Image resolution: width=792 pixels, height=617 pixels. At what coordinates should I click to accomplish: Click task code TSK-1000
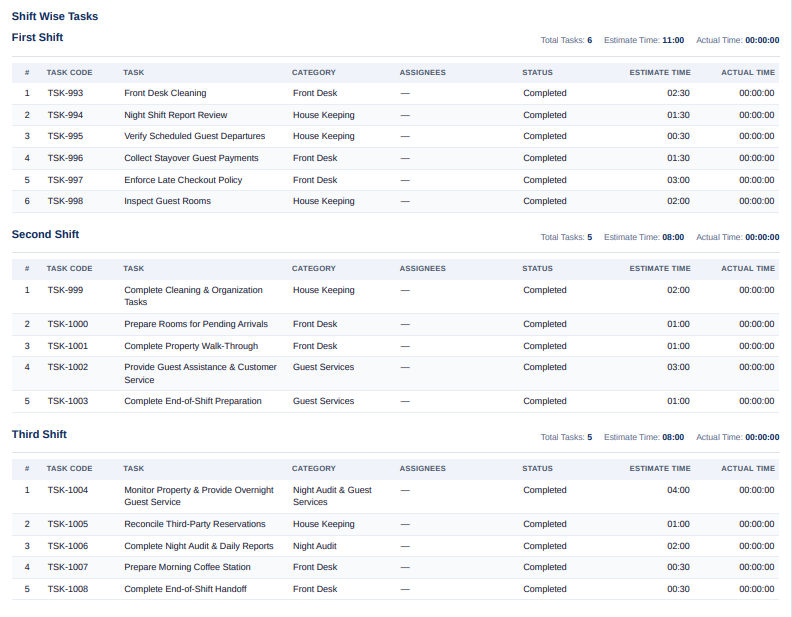point(68,324)
